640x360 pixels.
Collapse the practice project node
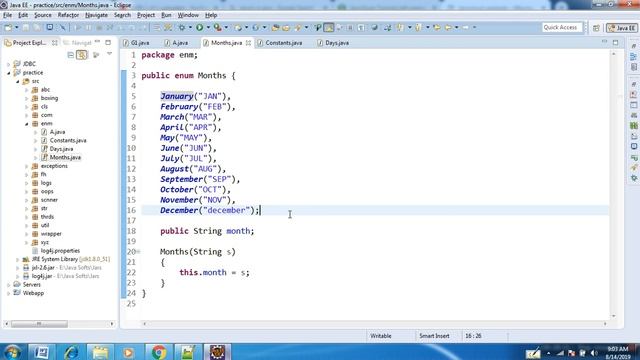point(9,73)
